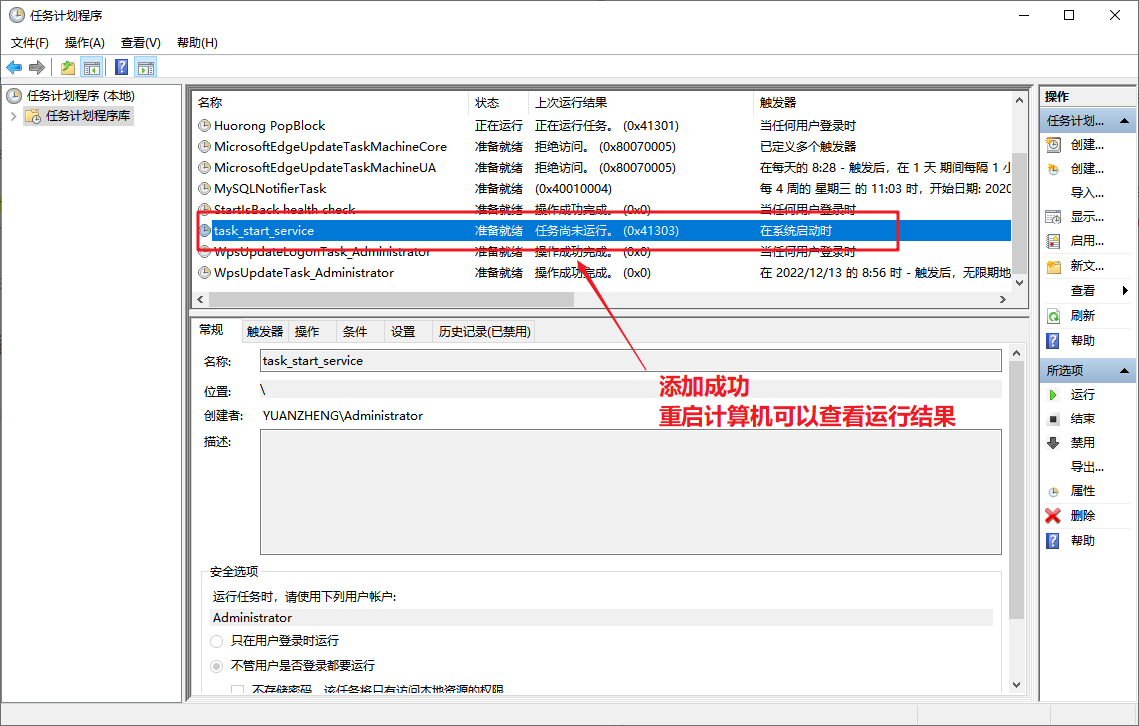
Task: Toggle the 'Do not store password' checkbox
Action: pyautogui.click(x=238, y=690)
